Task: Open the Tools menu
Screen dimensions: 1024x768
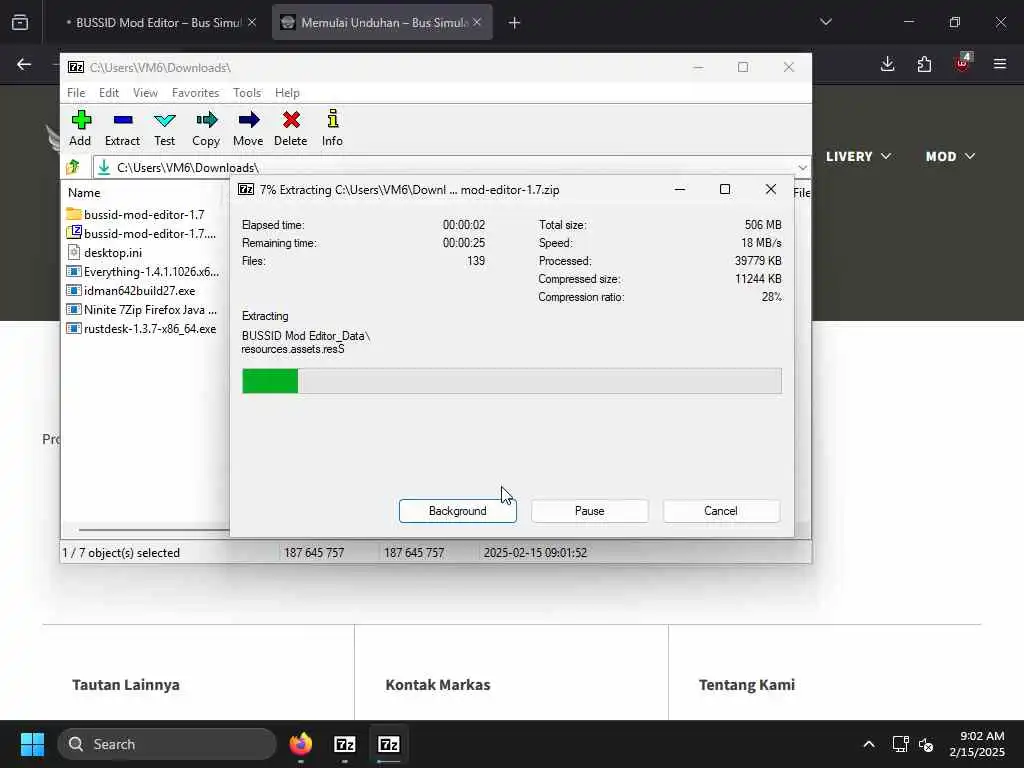Action: point(247,93)
